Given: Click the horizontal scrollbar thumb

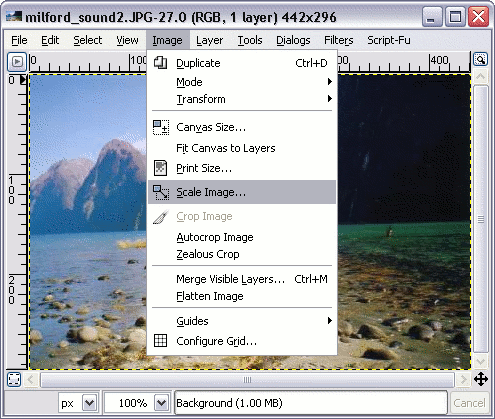Looking at the screenshot, I should (x=247, y=380).
